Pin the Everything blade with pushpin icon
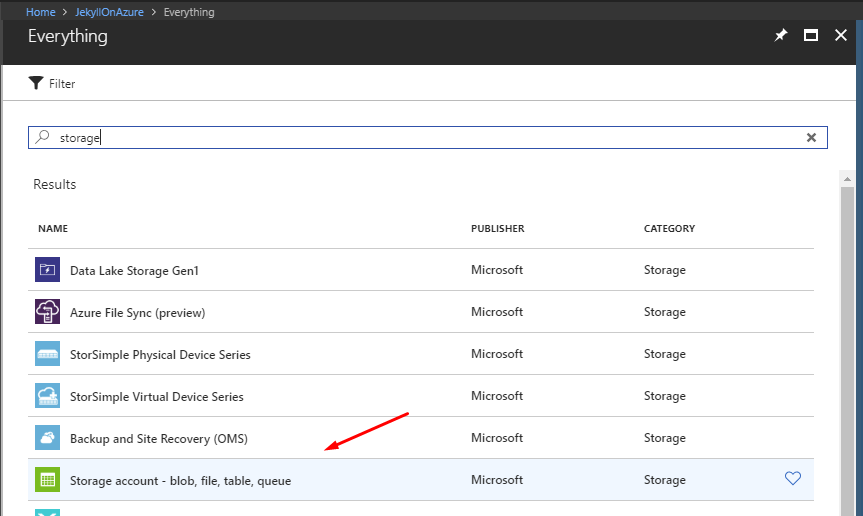The image size is (863, 516). point(780,36)
